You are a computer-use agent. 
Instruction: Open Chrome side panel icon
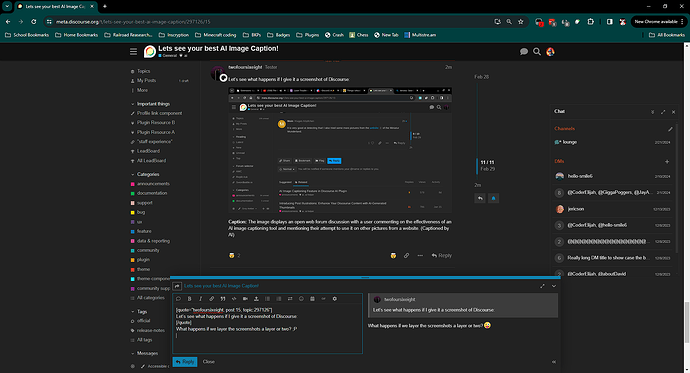coord(609,22)
